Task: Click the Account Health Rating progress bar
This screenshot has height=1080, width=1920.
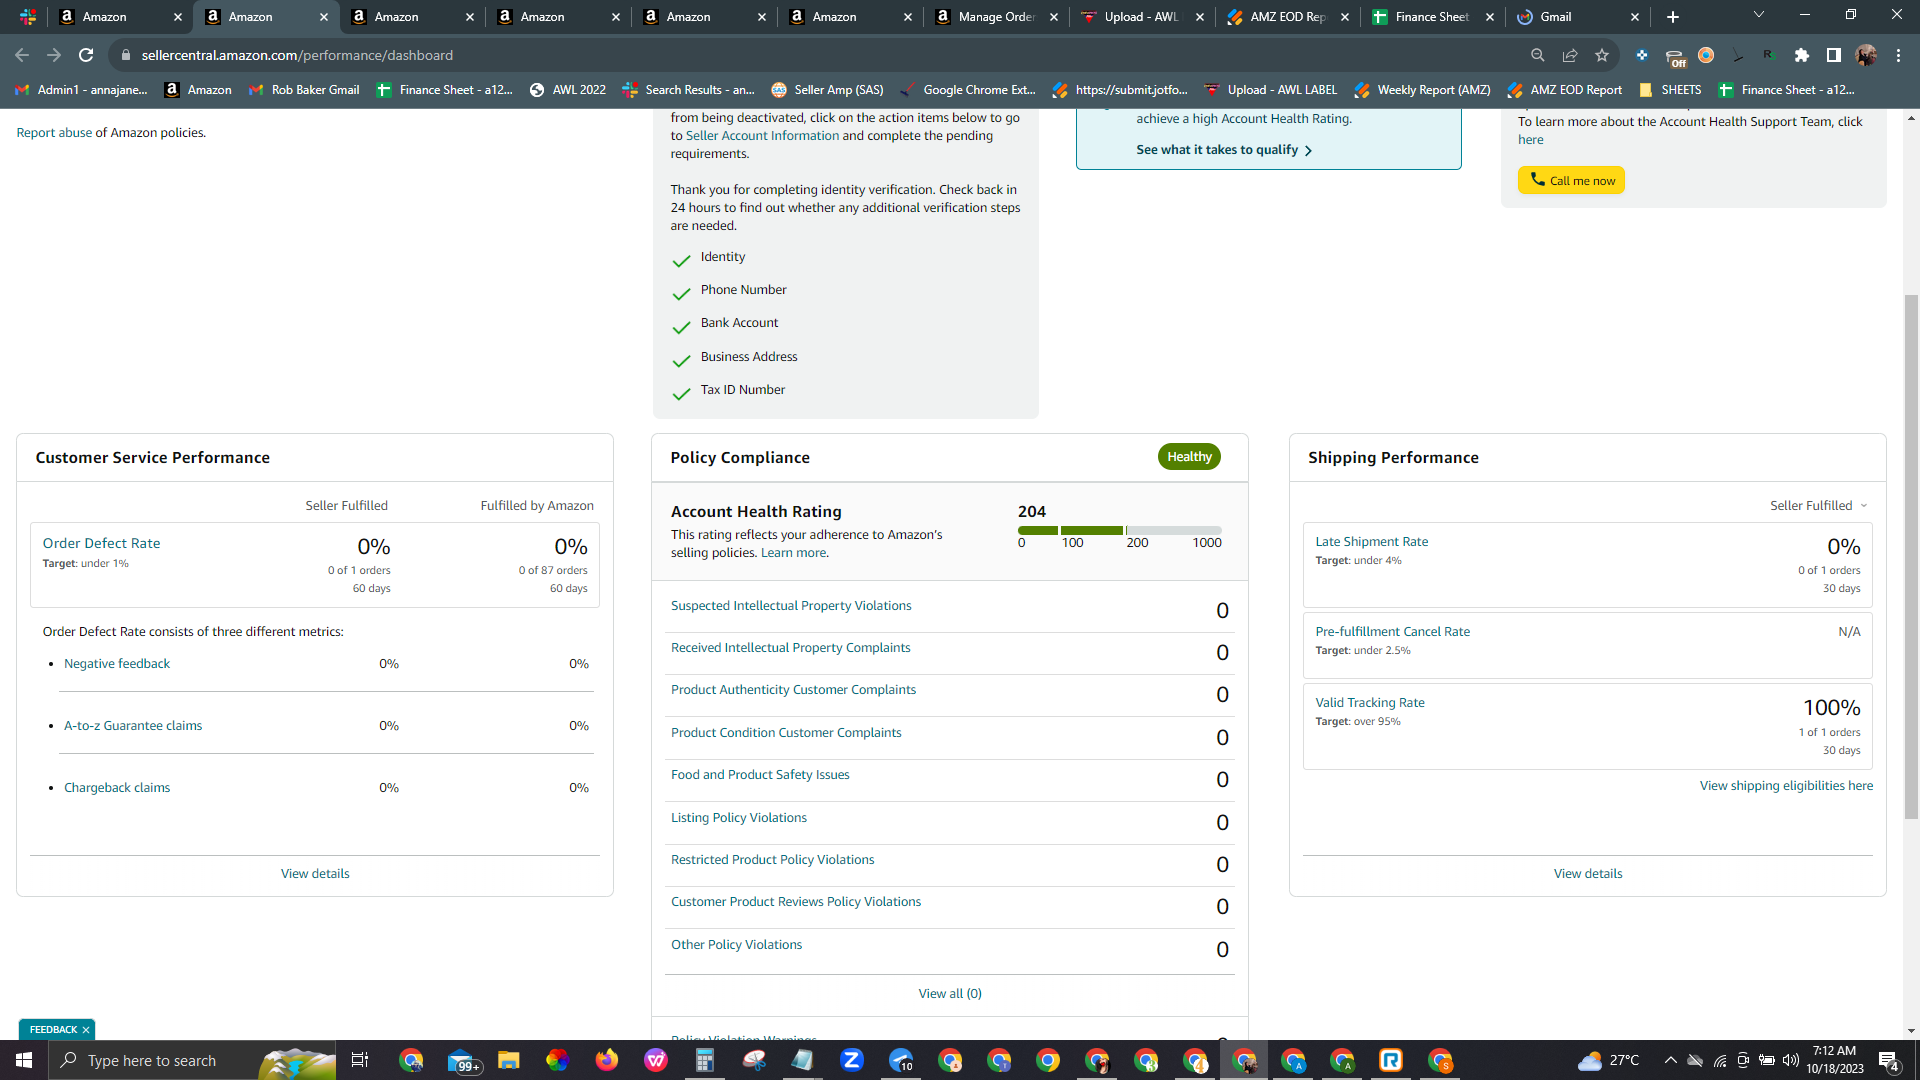Action: (x=1119, y=530)
